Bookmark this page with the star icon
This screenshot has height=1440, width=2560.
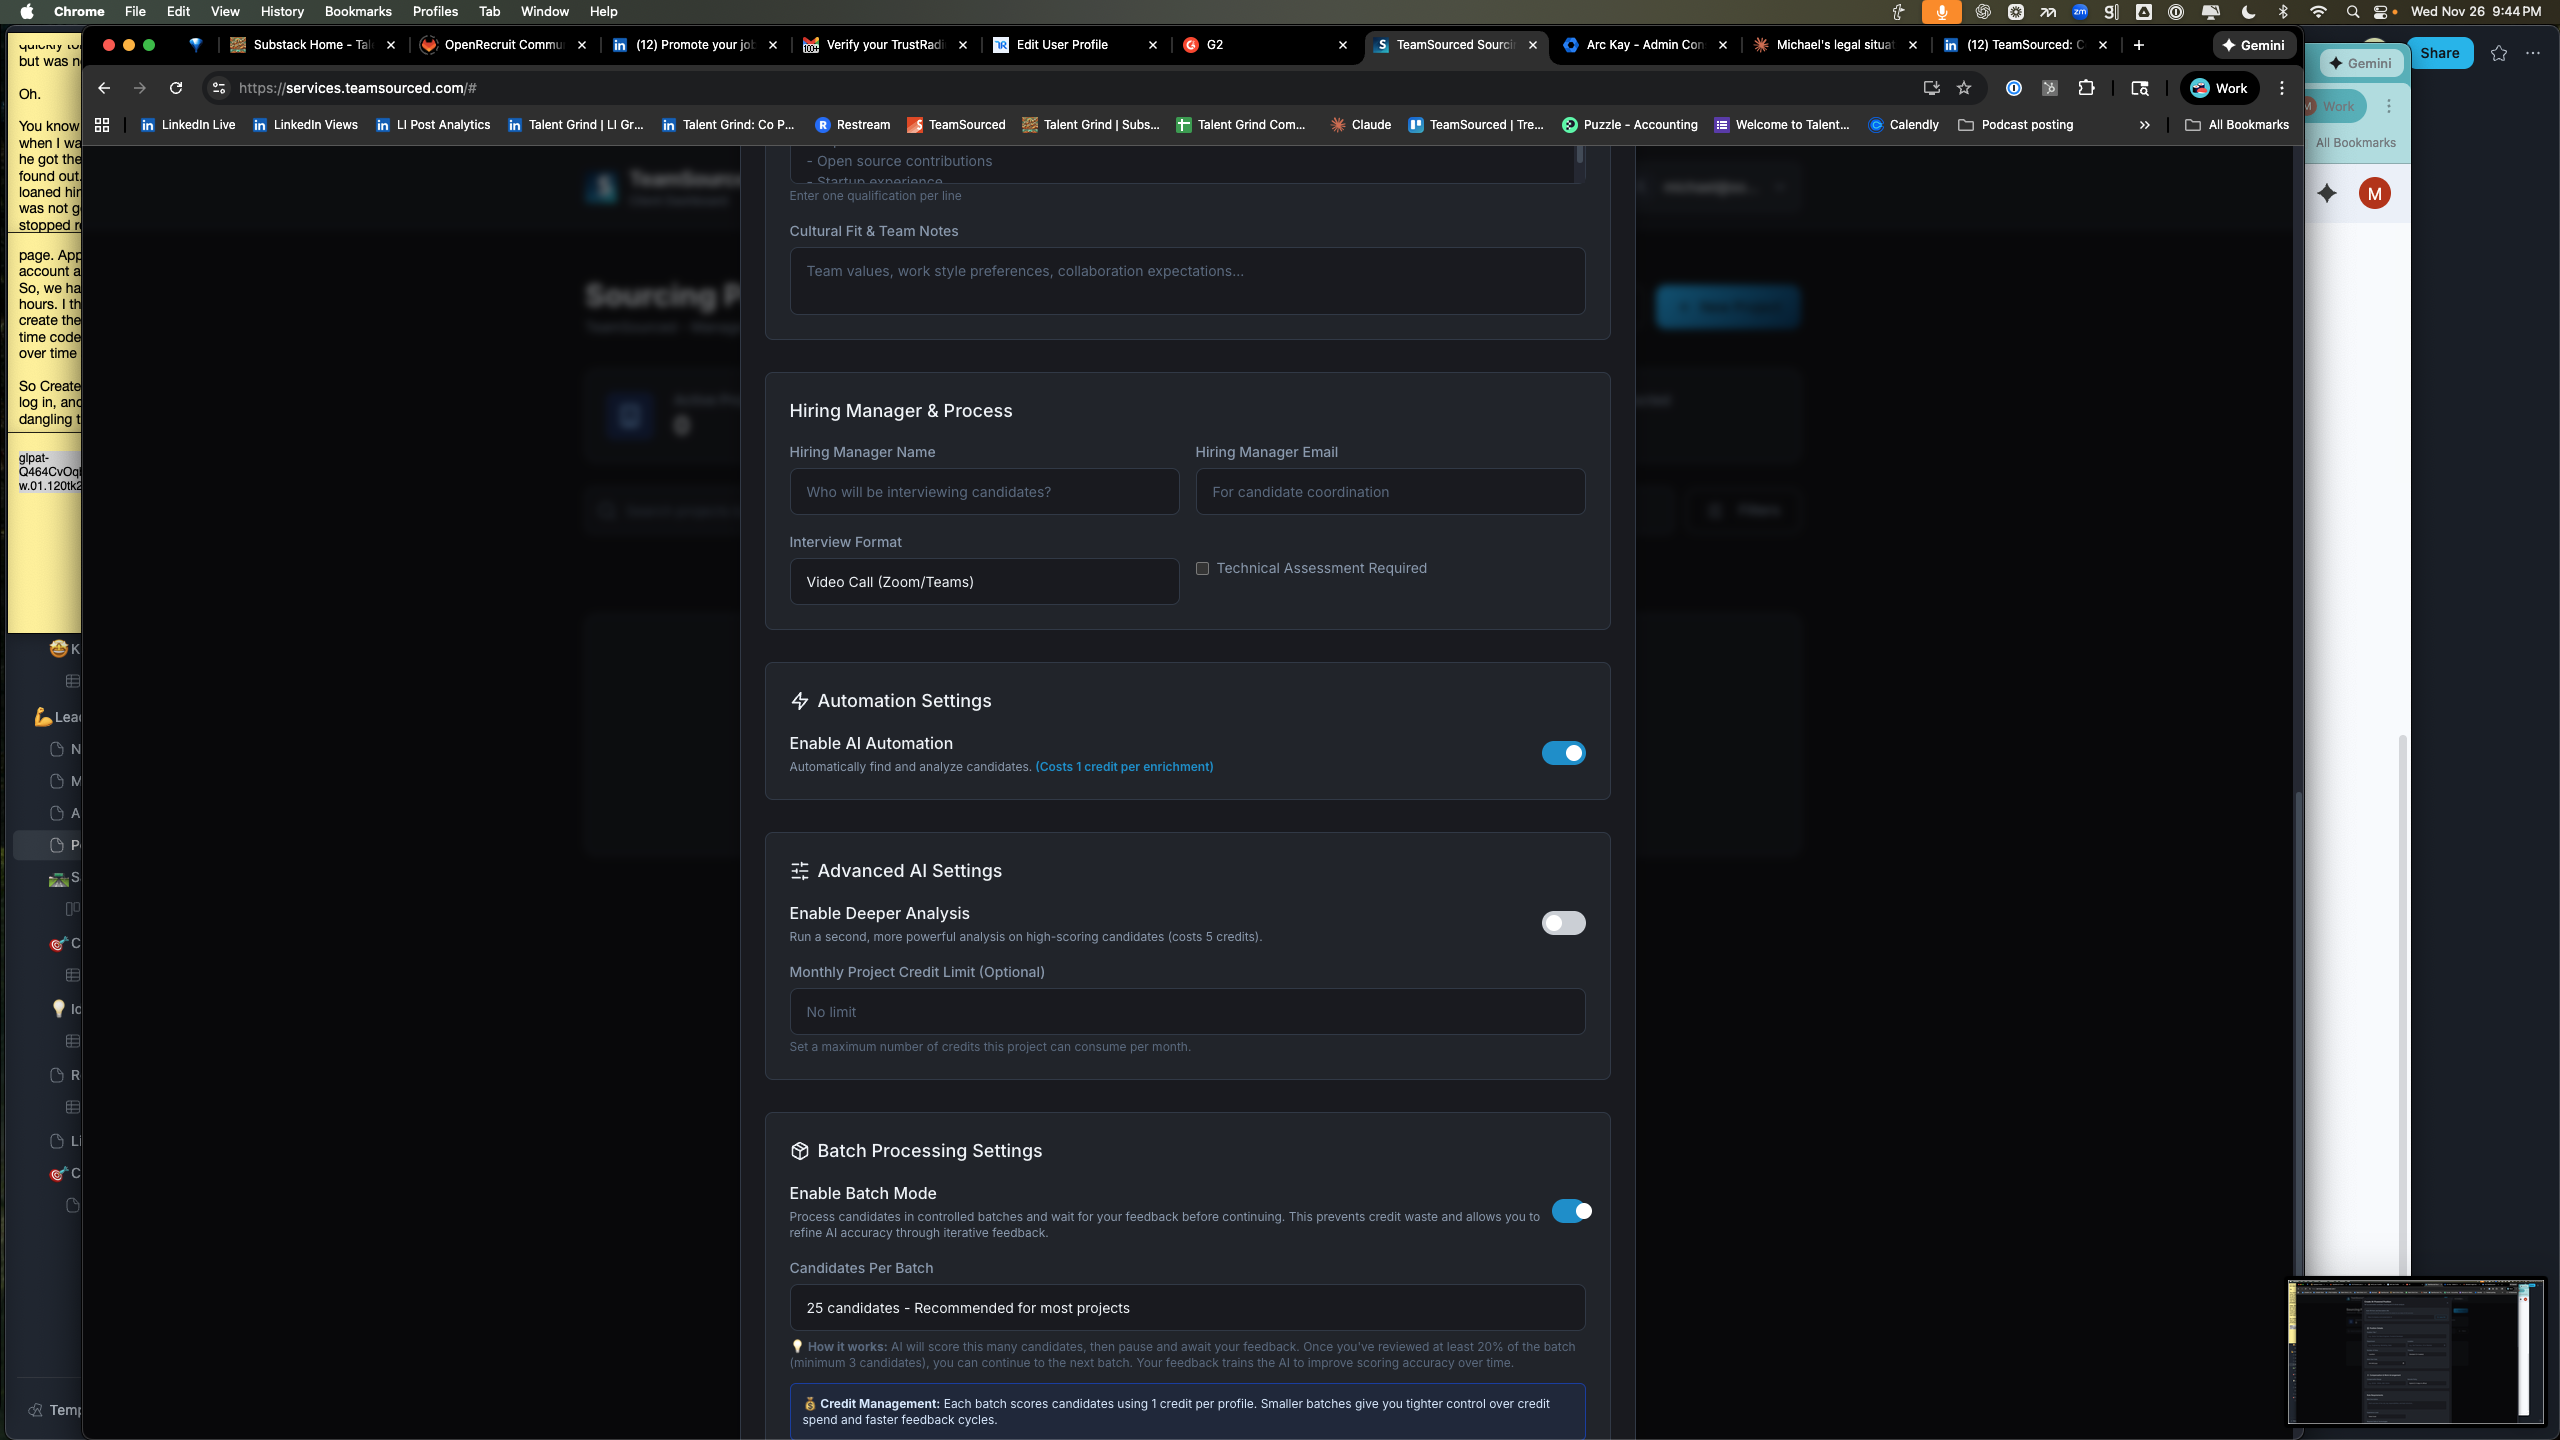(x=1964, y=88)
